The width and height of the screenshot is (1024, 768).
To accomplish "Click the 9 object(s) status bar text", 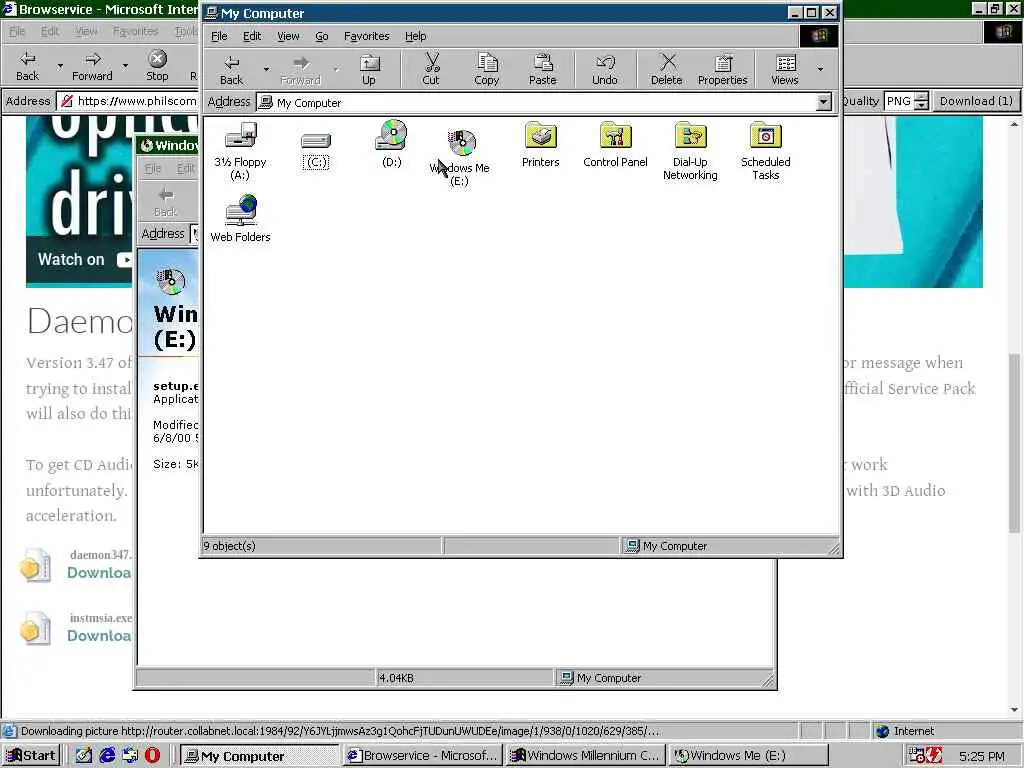I will 230,546.
